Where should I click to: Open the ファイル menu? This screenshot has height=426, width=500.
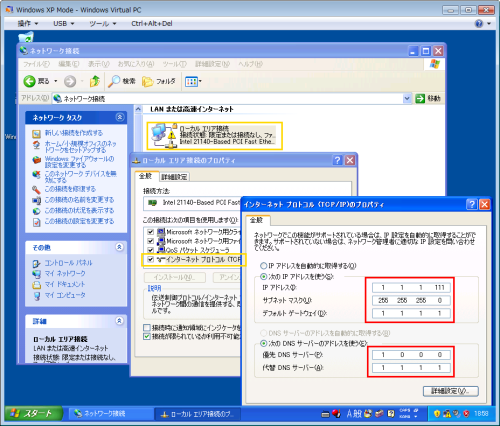coord(36,64)
